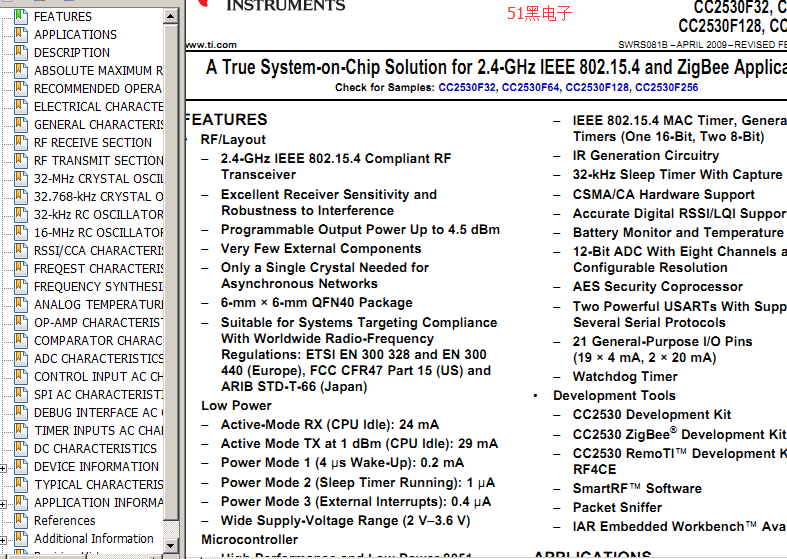Click the 32.768-kHz CRYSTAL bookmark icon
Image resolution: width=787 pixels, height=559 pixels.
tap(21, 197)
